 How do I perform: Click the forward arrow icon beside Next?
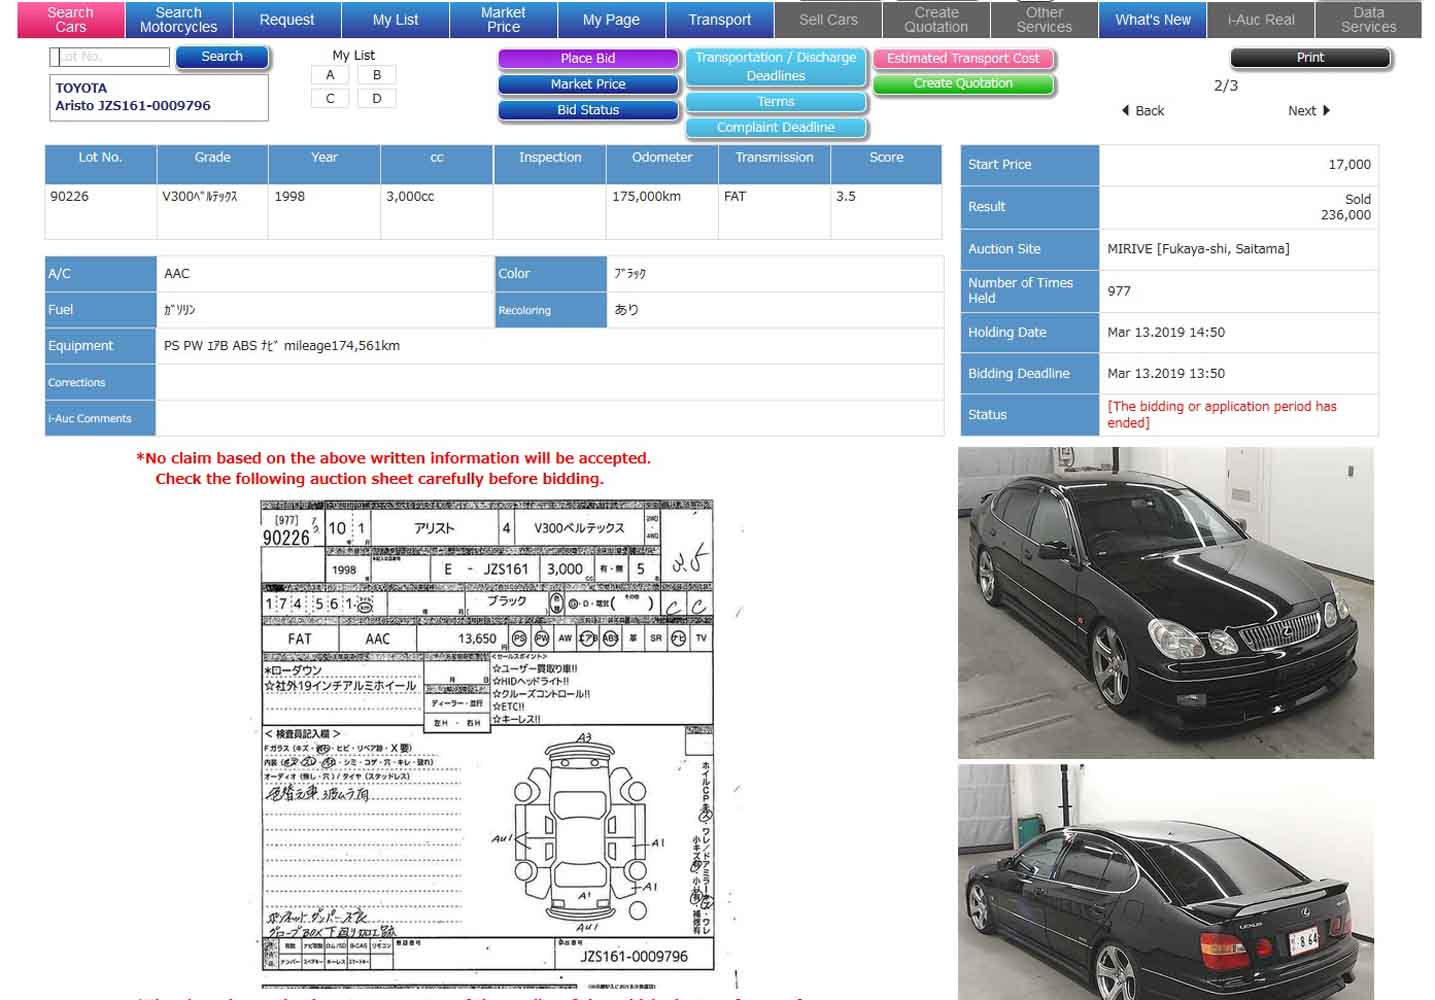[1326, 111]
